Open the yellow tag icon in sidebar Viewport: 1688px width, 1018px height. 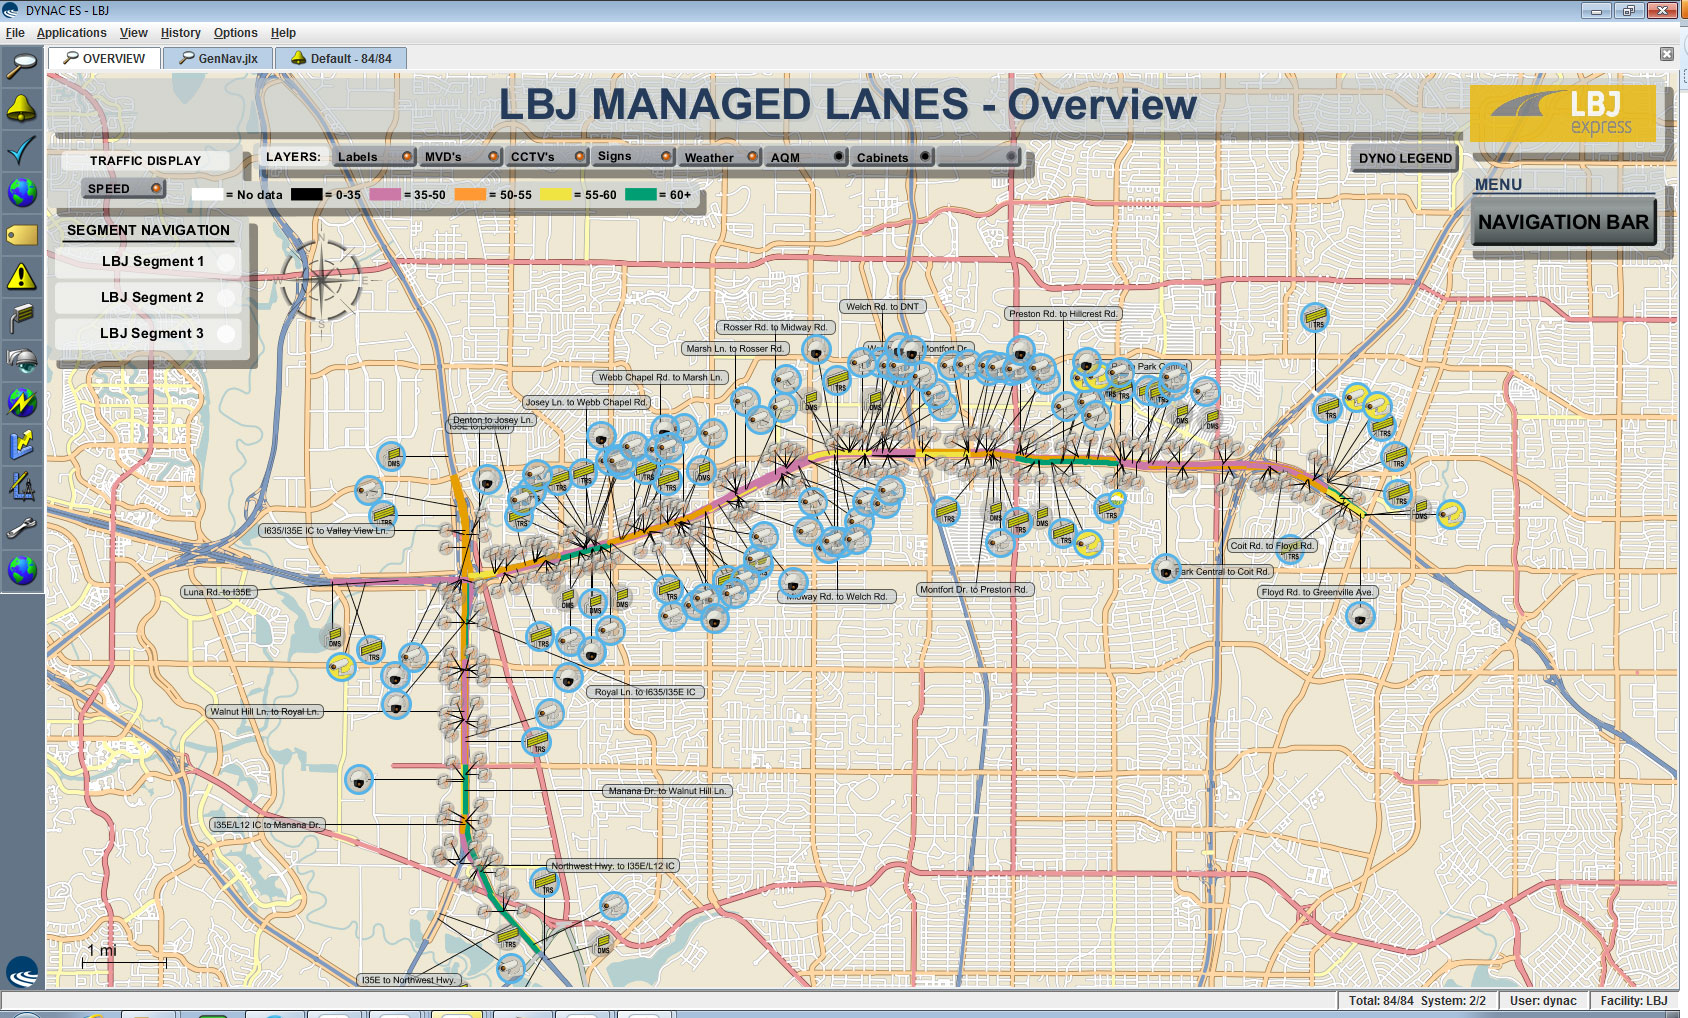(x=22, y=234)
